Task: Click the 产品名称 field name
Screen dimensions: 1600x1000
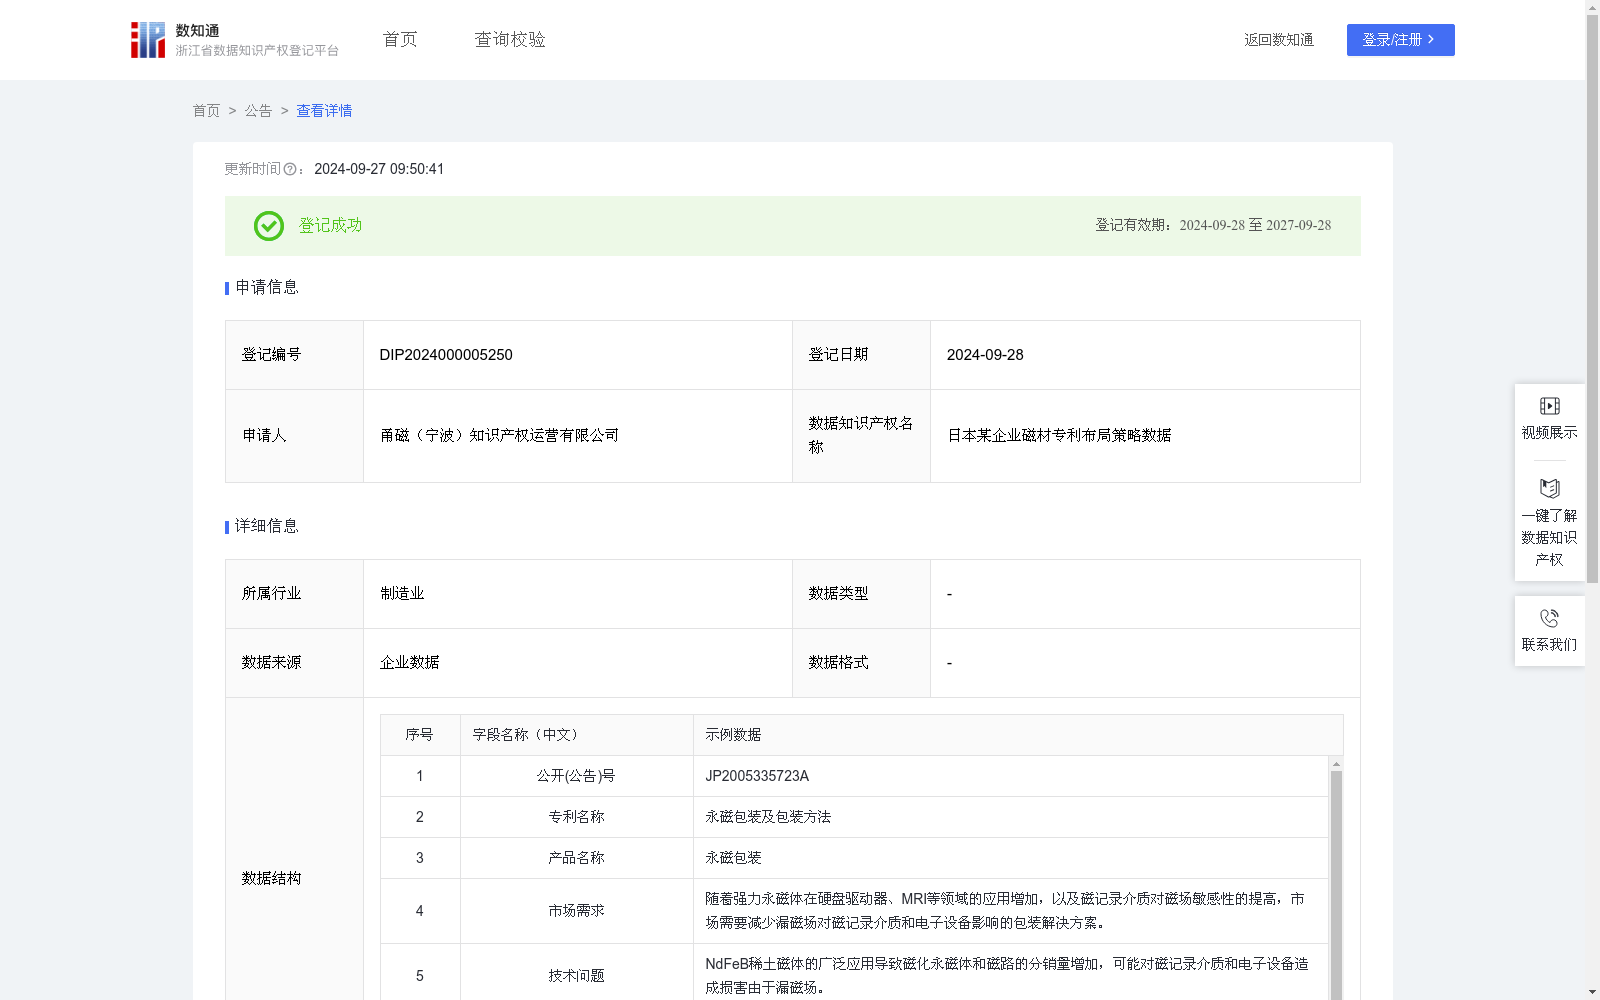Action: coord(576,858)
